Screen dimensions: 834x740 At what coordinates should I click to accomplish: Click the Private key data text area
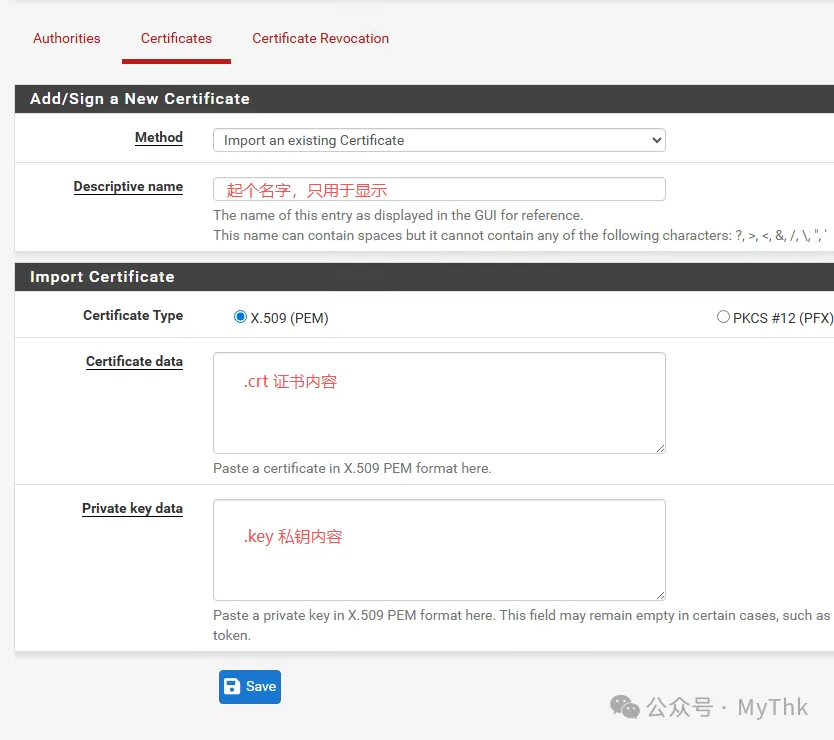439,550
